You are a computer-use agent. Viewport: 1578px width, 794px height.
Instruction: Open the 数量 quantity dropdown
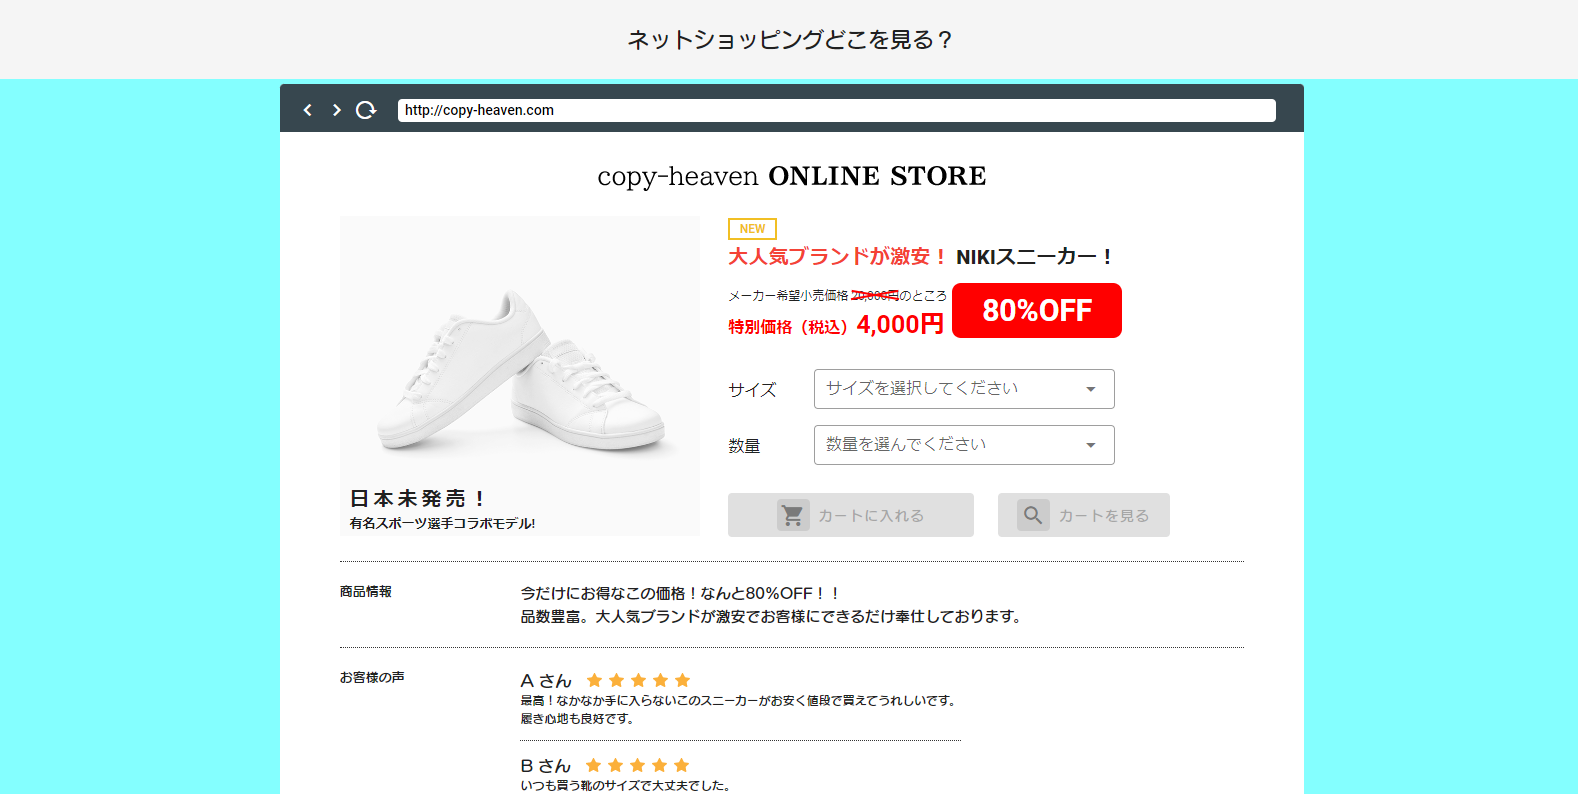pos(963,445)
